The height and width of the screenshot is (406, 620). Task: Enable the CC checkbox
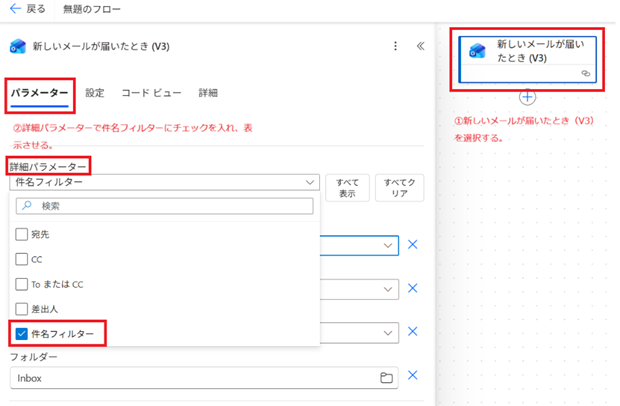click(x=22, y=259)
